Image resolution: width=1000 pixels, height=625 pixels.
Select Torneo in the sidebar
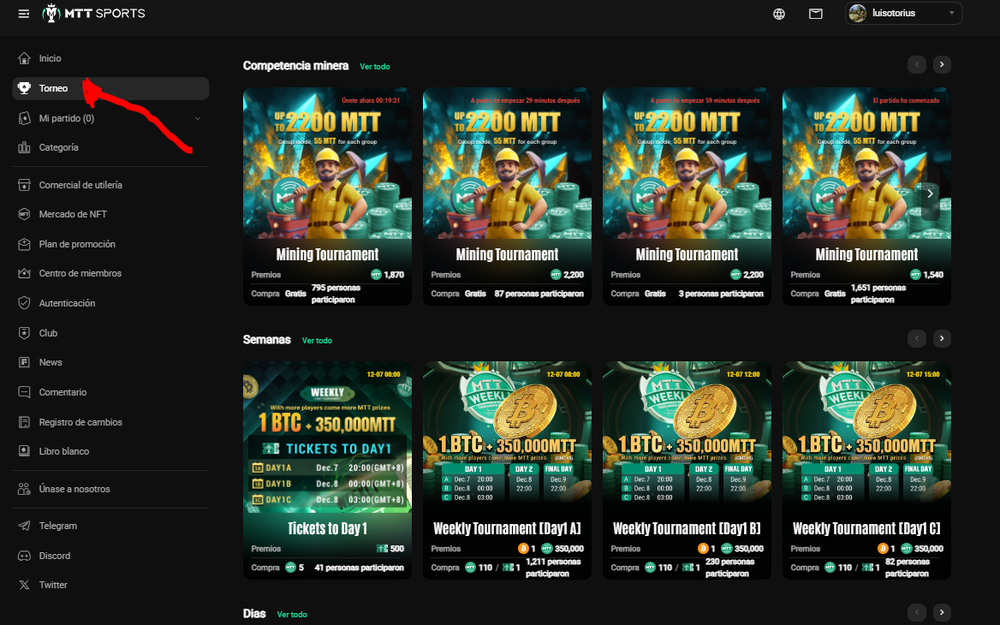click(53, 89)
